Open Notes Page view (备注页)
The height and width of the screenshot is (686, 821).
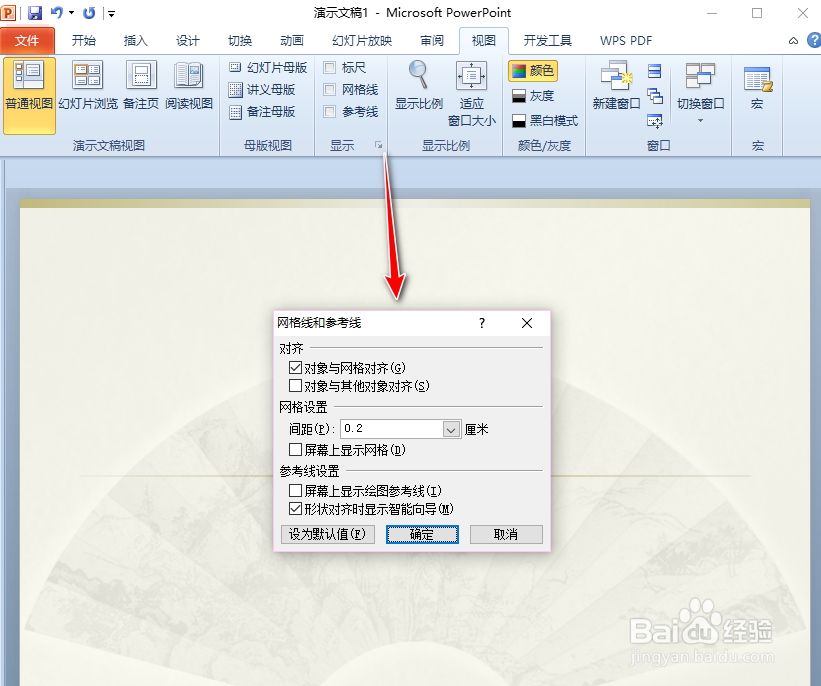tap(141, 86)
